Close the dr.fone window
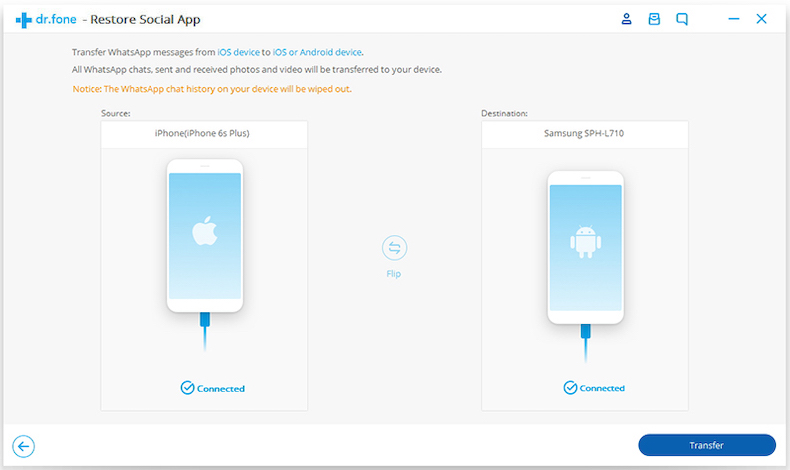Screen dimensions: 790x470 click(761, 19)
